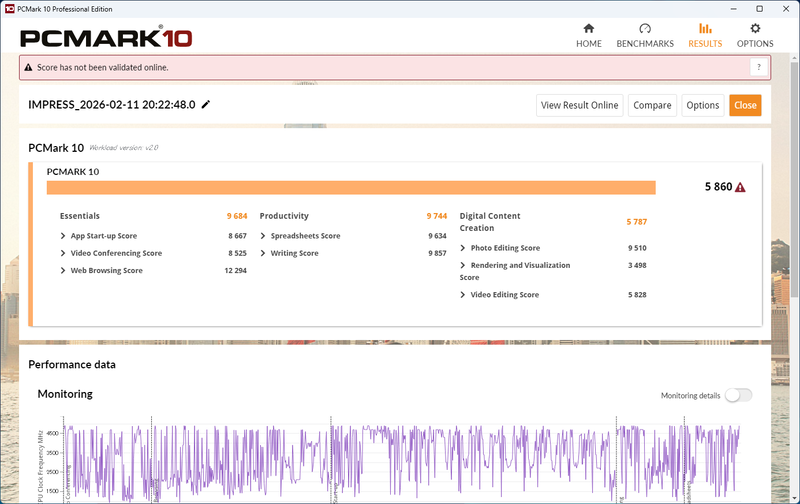Click the red warning icon beside 5 860 score

click(740, 187)
